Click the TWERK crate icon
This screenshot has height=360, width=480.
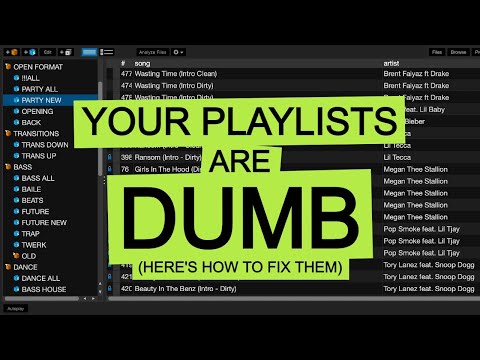pos(16,245)
